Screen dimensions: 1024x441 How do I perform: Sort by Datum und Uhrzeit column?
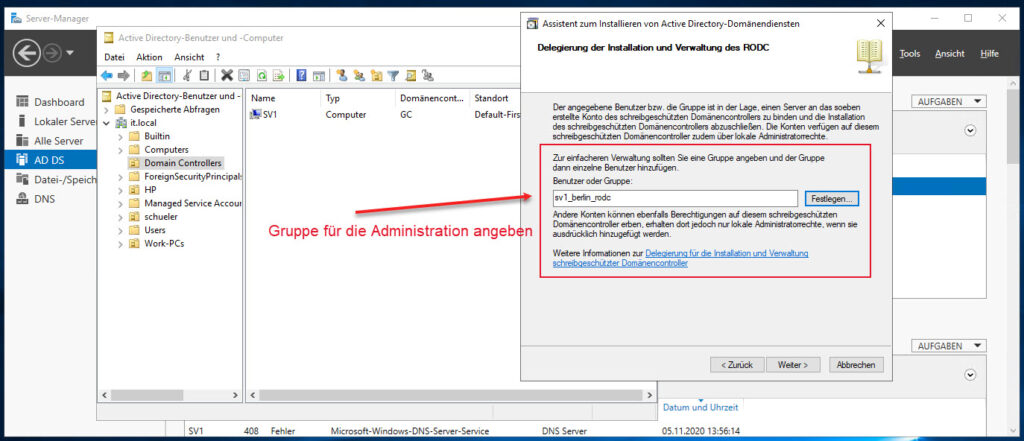click(700, 407)
